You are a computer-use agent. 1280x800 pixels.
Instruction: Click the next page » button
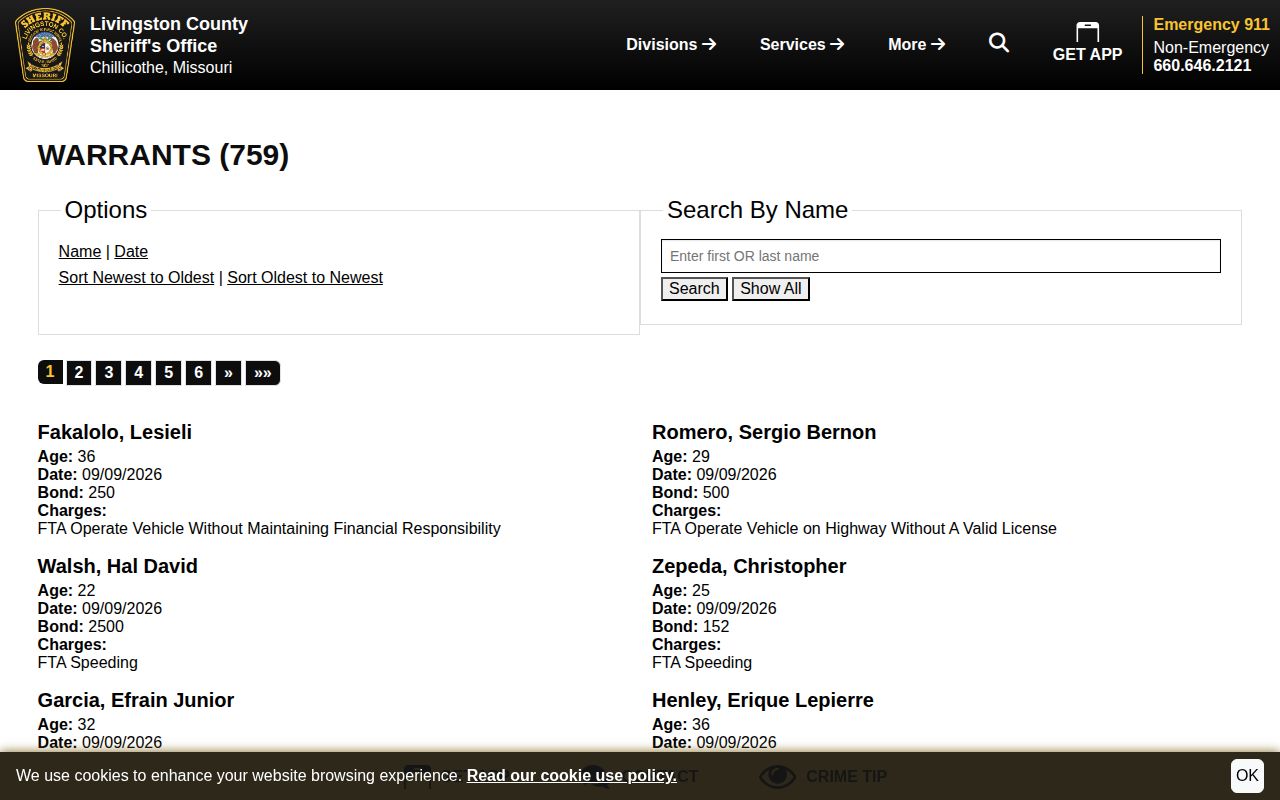pos(228,373)
